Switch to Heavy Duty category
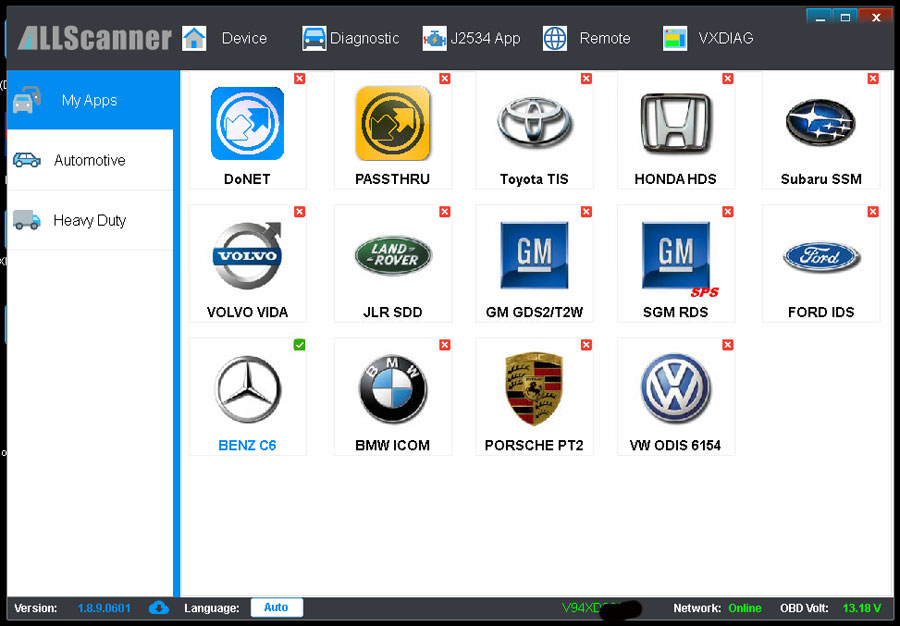The image size is (900, 626). [x=90, y=220]
